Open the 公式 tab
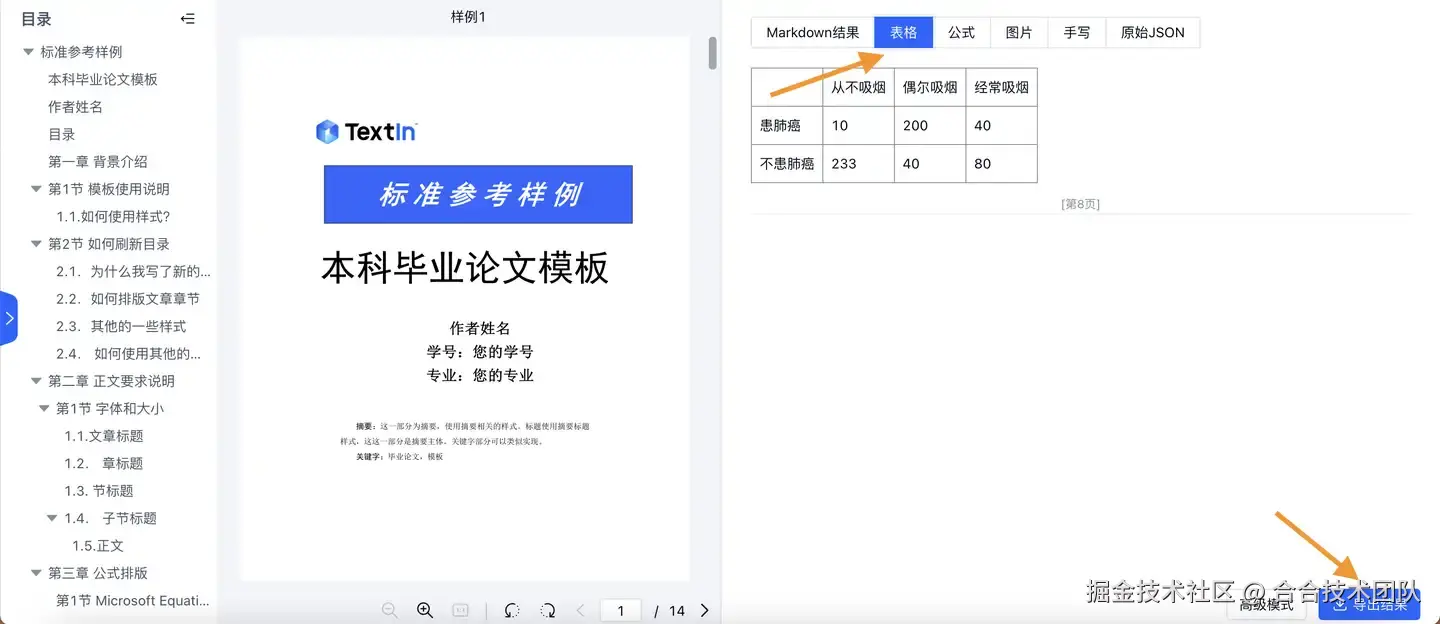This screenshot has height=624, width=1440. (x=962, y=32)
